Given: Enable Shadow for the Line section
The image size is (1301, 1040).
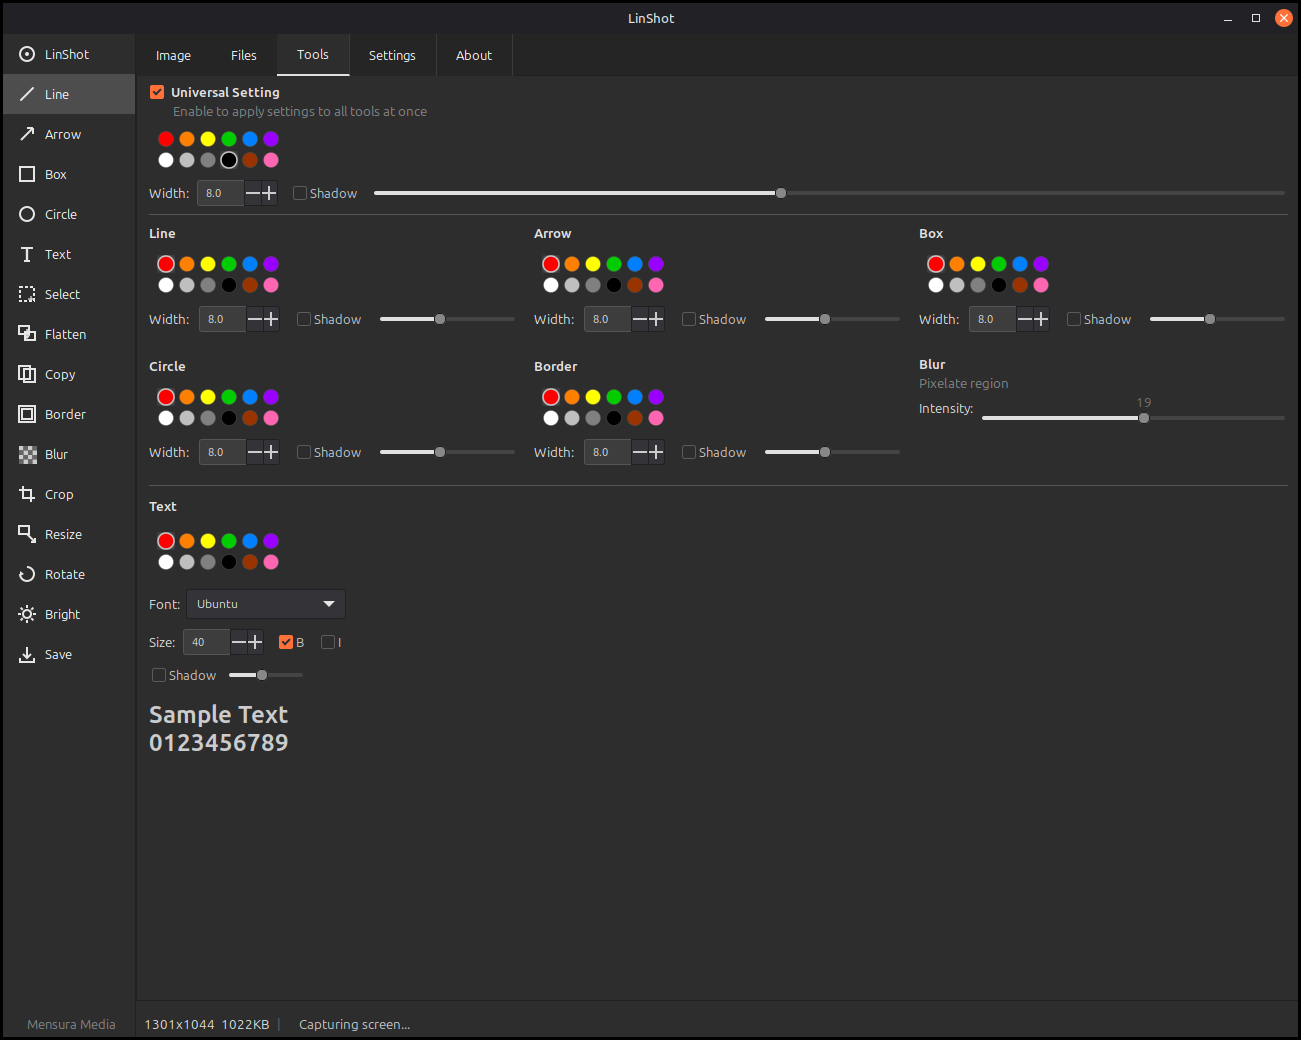Looking at the screenshot, I should (304, 319).
